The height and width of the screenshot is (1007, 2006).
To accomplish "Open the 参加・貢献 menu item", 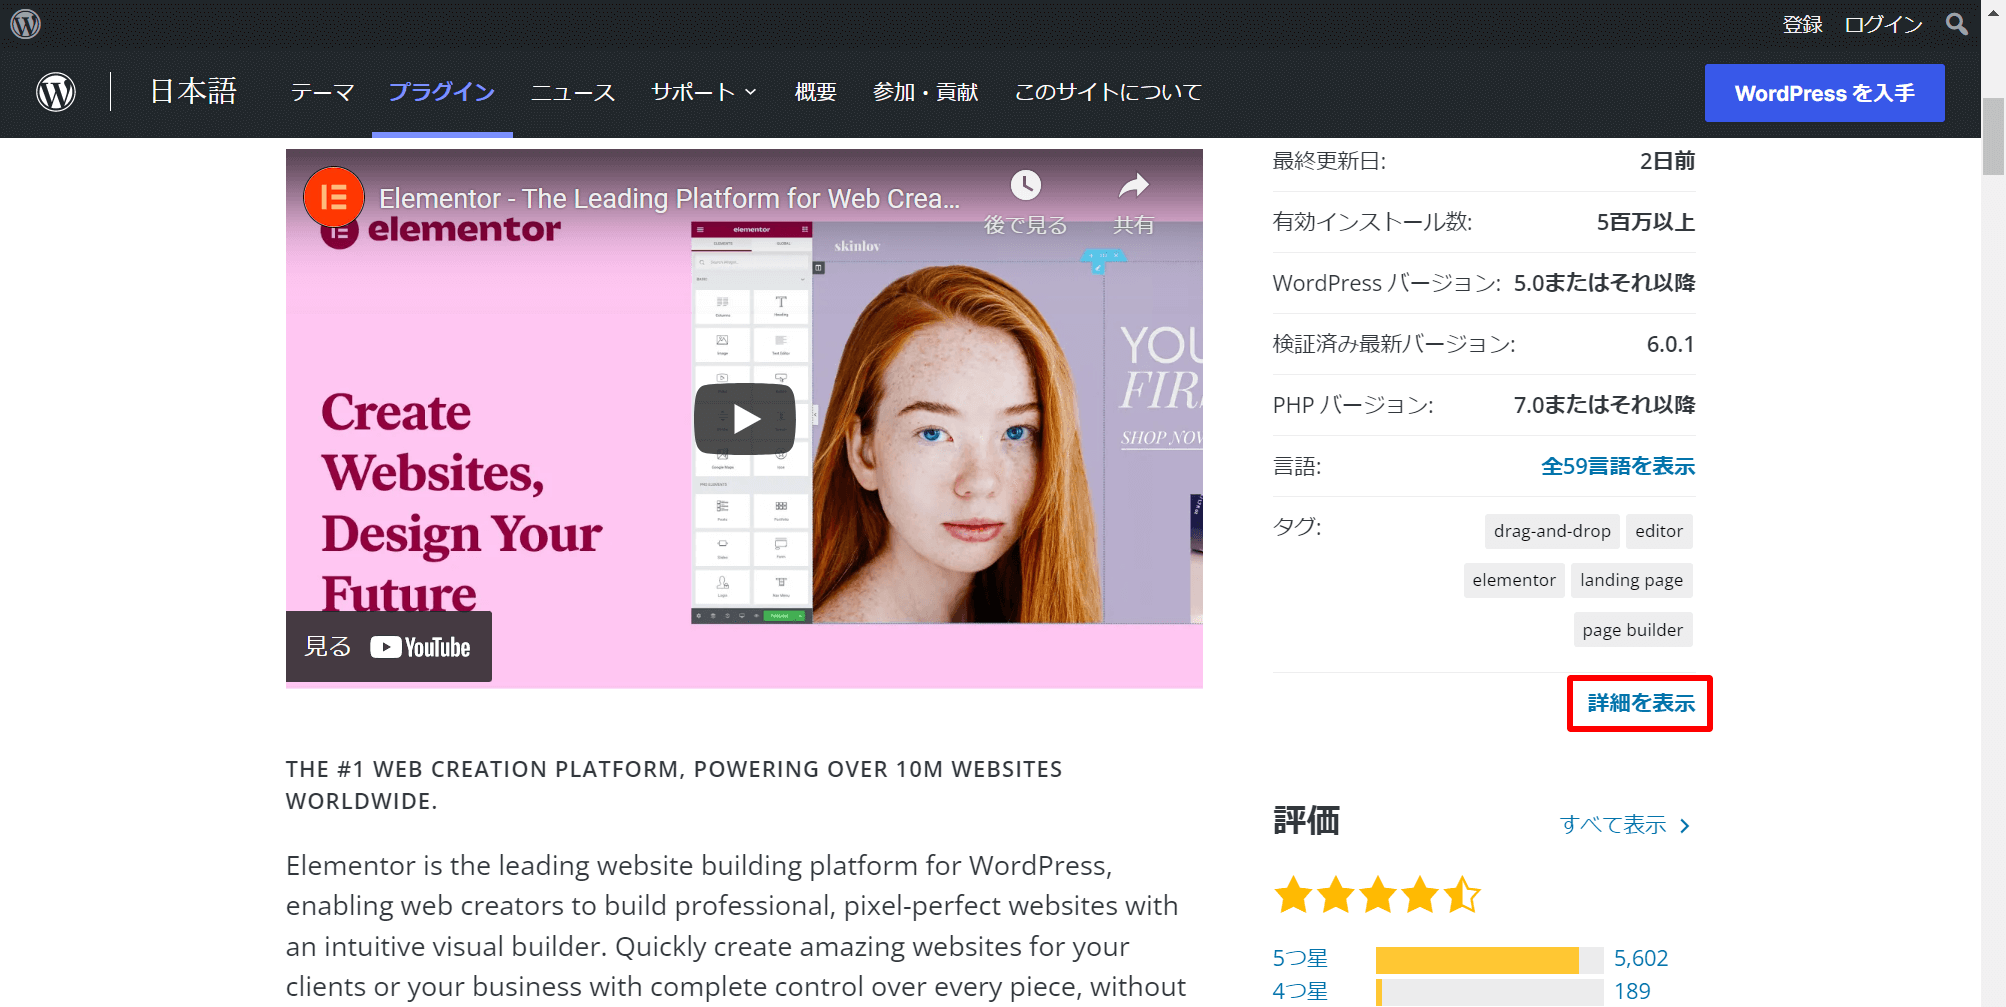I will point(926,92).
